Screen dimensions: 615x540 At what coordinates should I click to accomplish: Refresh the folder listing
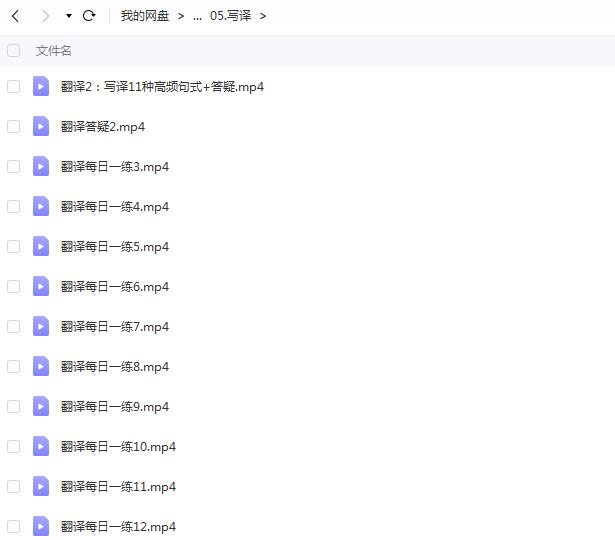click(89, 16)
